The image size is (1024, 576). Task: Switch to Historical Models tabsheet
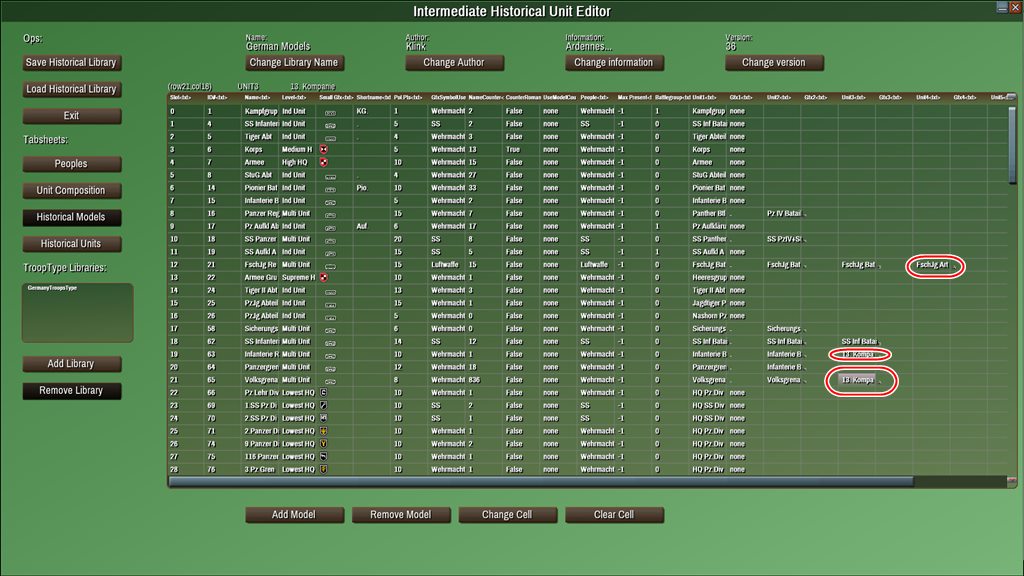pos(71,217)
